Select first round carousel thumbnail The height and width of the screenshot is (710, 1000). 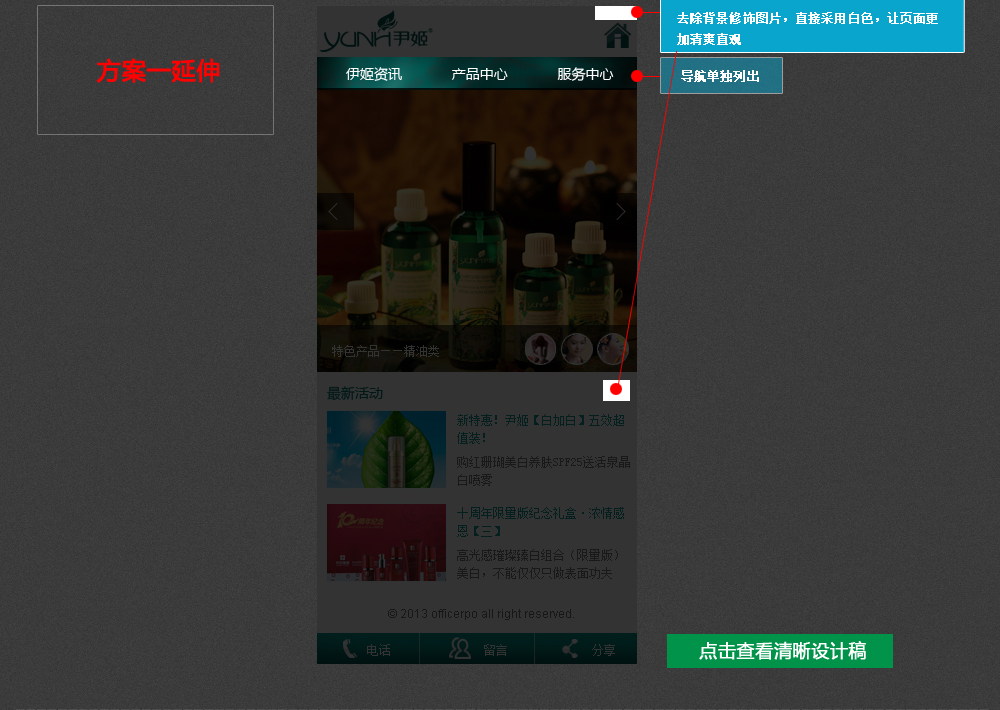540,349
